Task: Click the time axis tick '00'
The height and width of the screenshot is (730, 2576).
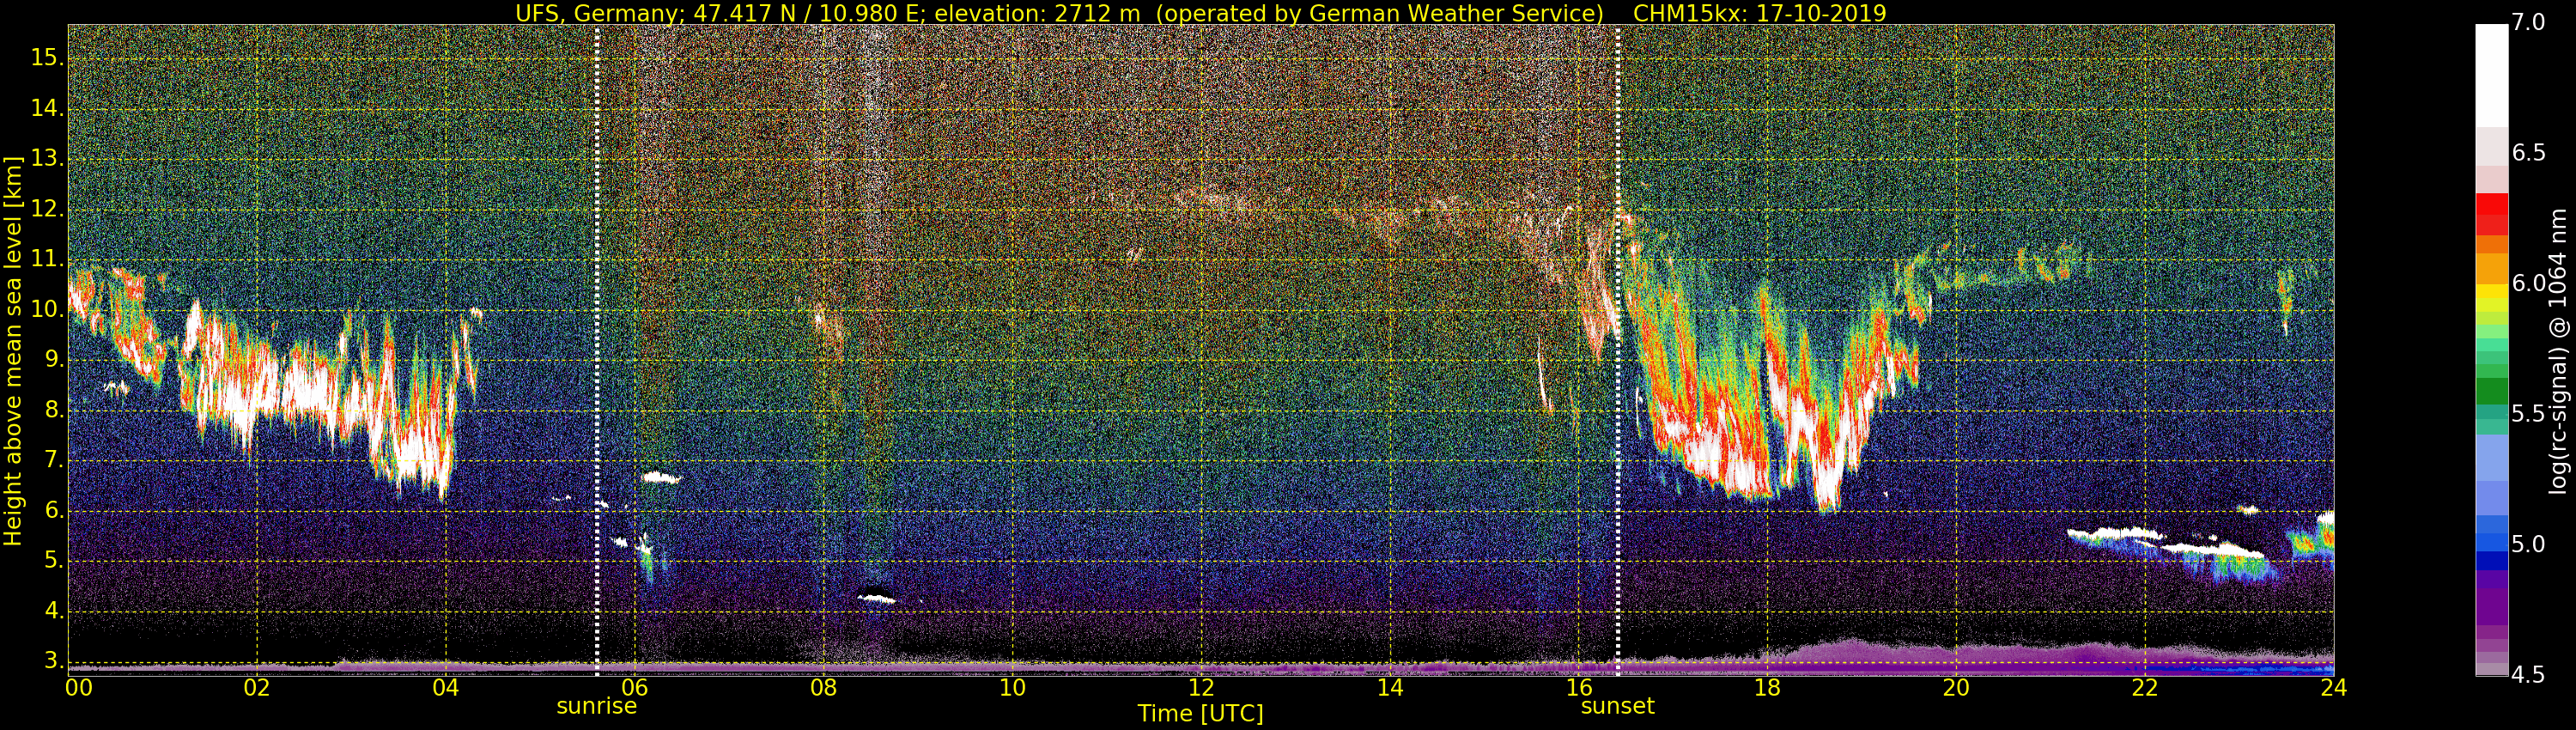Action: pos(79,688)
